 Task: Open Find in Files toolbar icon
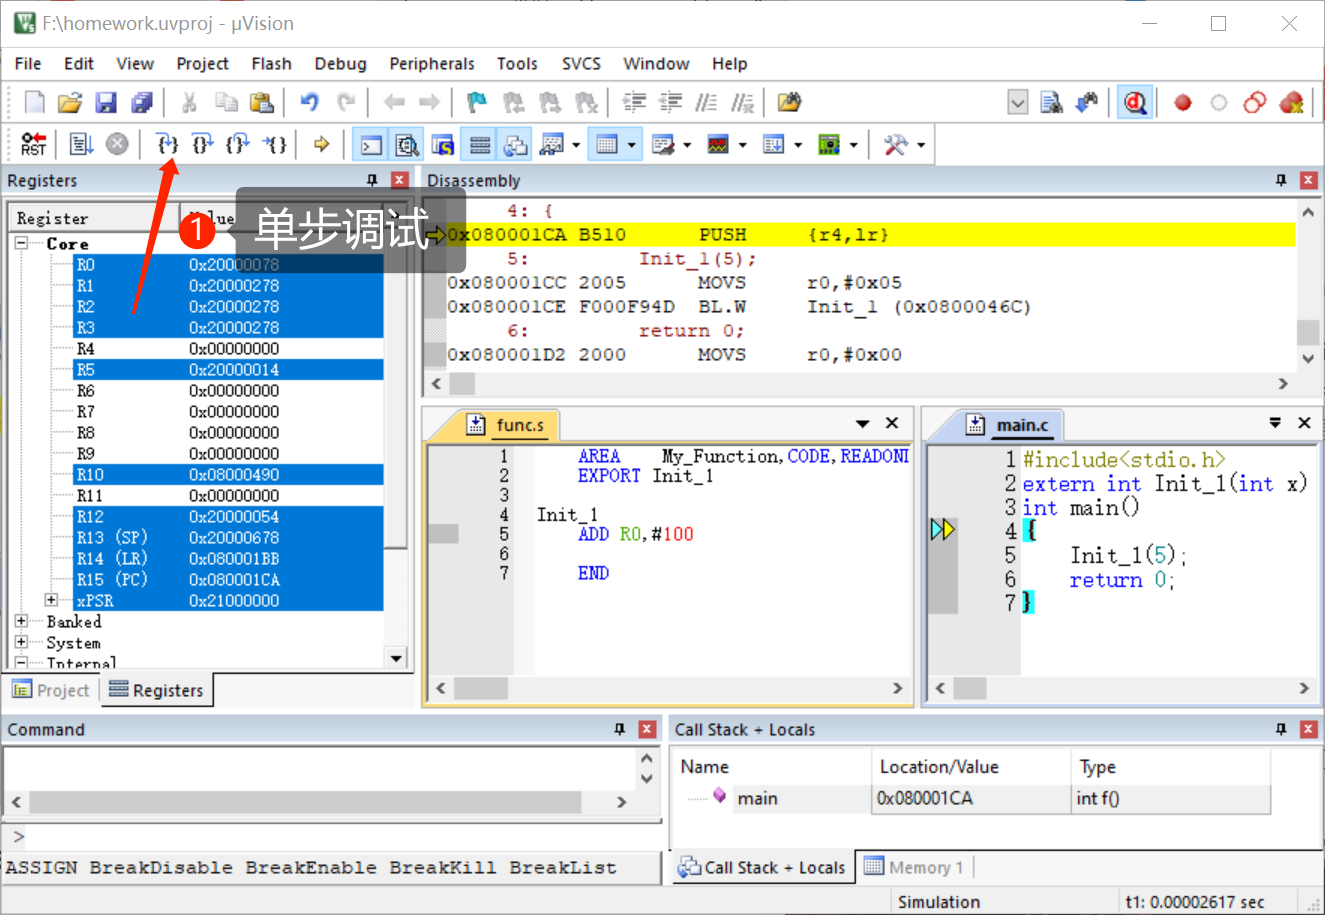(789, 102)
